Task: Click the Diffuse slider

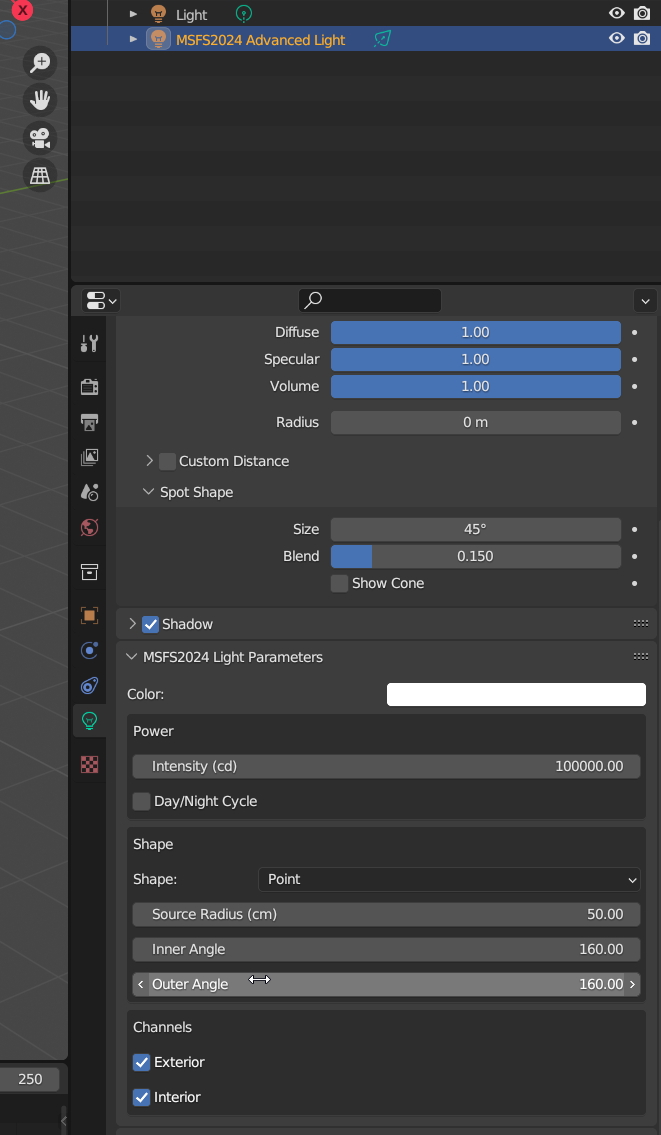Action: coord(476,332)
